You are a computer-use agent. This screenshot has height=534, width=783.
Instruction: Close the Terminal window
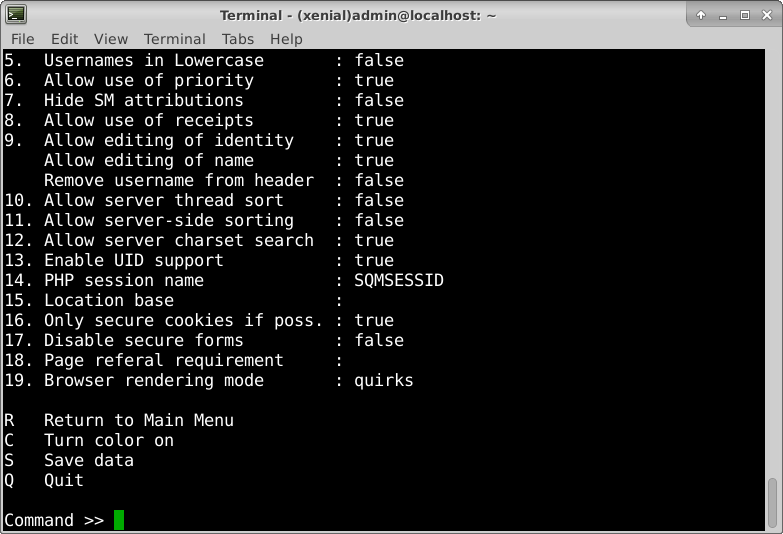coord(766,15)
